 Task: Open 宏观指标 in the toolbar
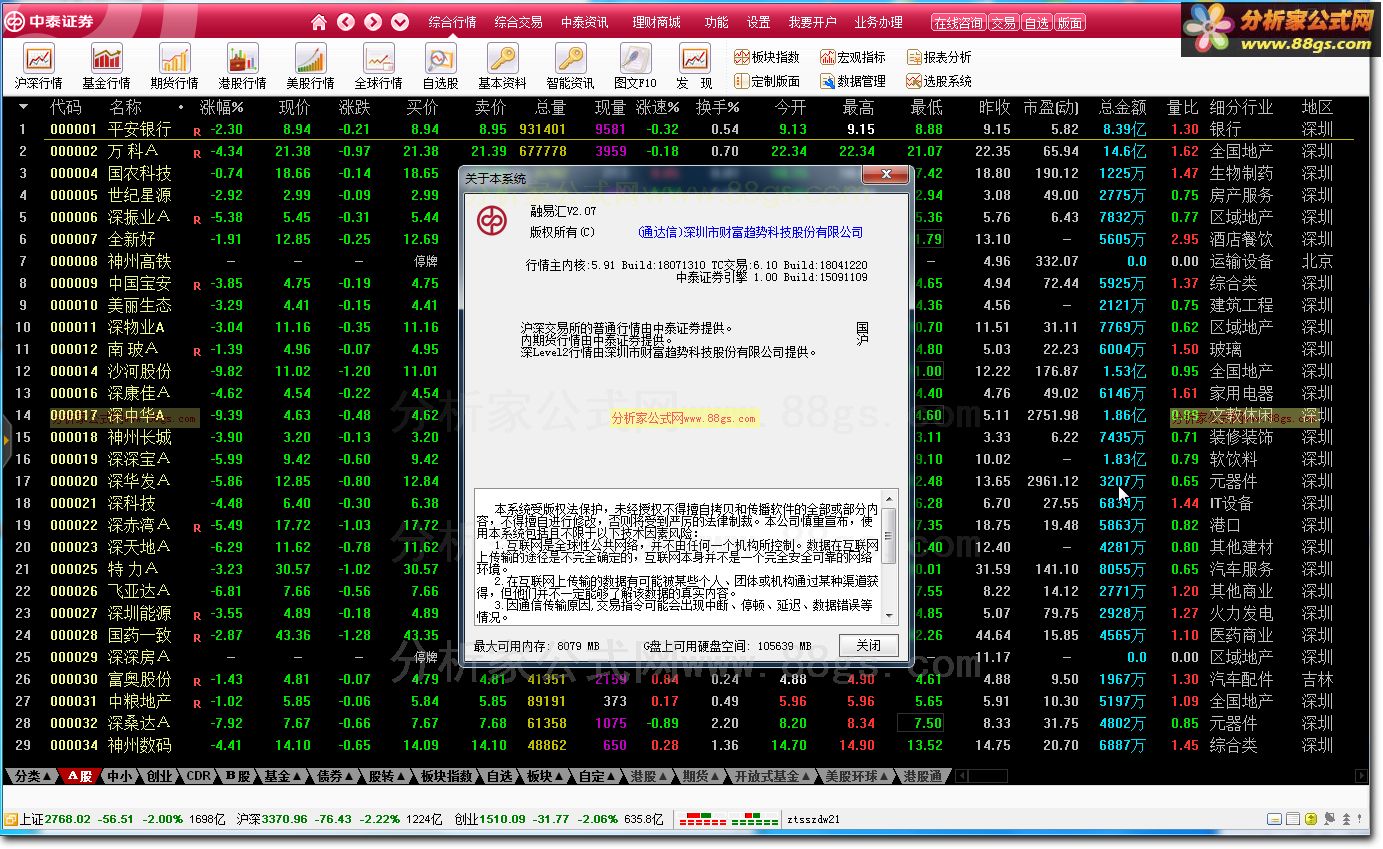853,57
